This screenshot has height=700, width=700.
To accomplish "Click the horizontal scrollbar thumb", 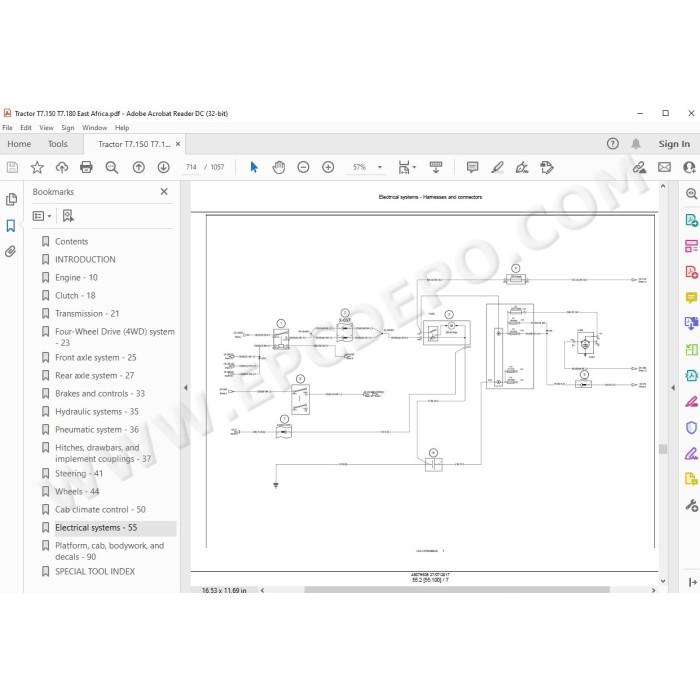I will 457,590.
